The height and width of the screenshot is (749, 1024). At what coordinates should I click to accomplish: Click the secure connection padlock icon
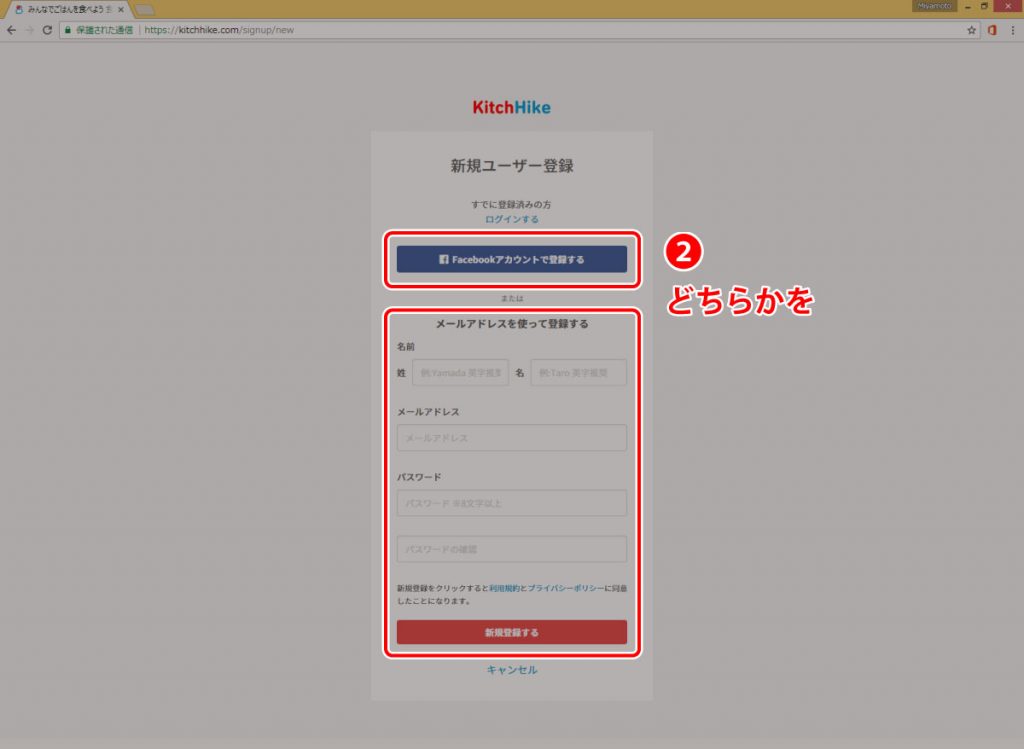pos(67,30)
